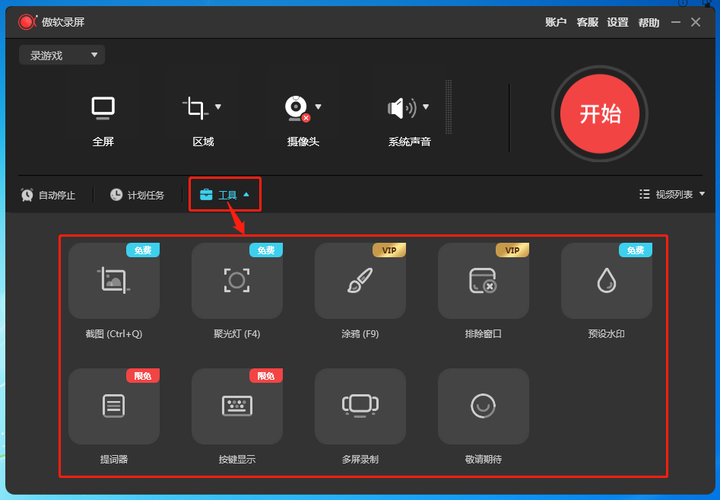Viewport: 720px width, 500px height.
Task: Click the 排除窗口 label text
Action: pyautogui.click(x=483, y=334)
